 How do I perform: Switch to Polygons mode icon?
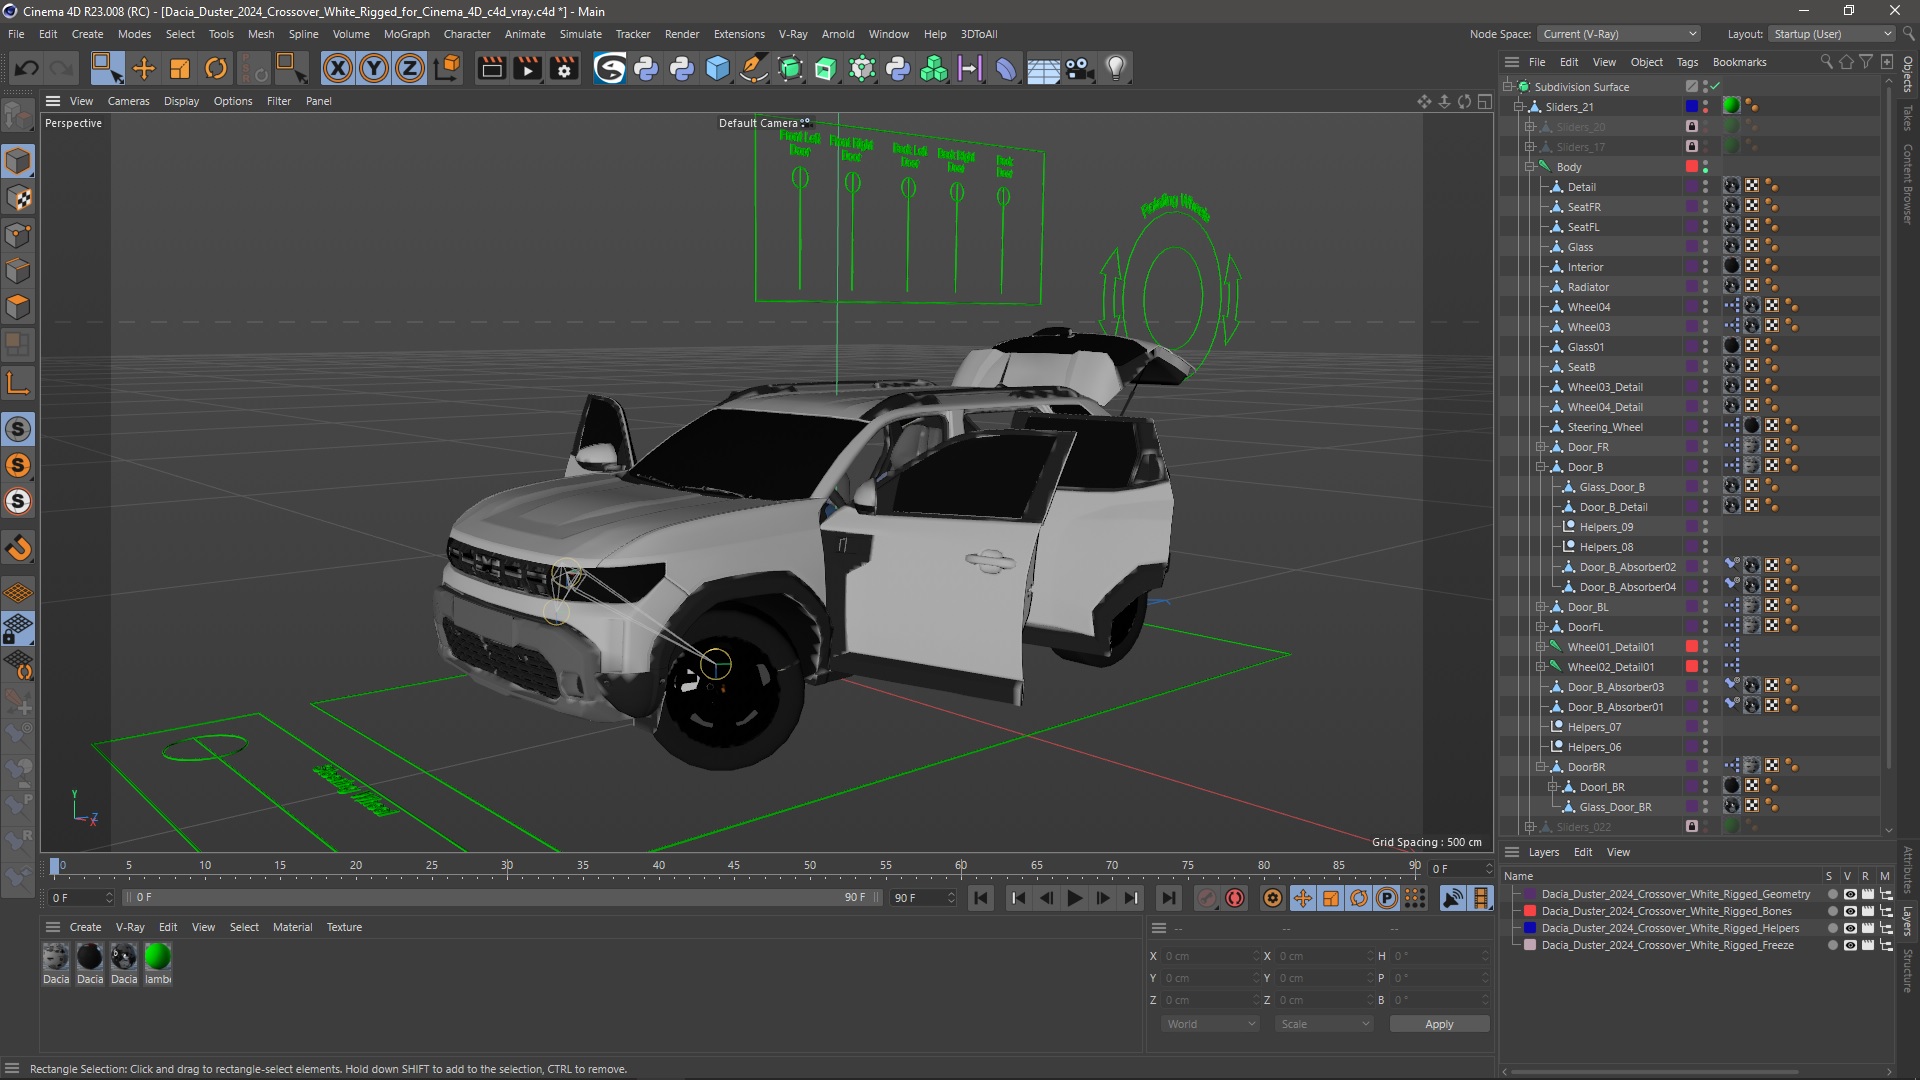[18, 307]
